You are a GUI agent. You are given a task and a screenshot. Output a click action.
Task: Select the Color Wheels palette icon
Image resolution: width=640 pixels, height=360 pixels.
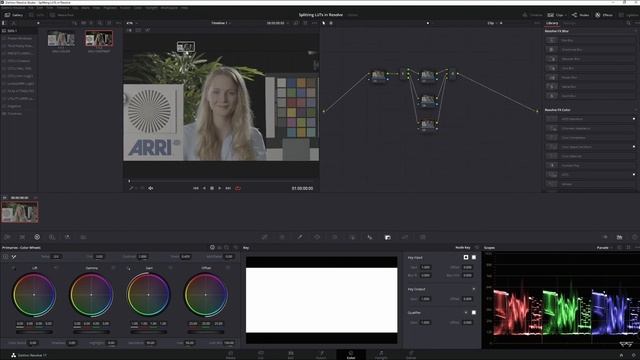click(37, 237)
